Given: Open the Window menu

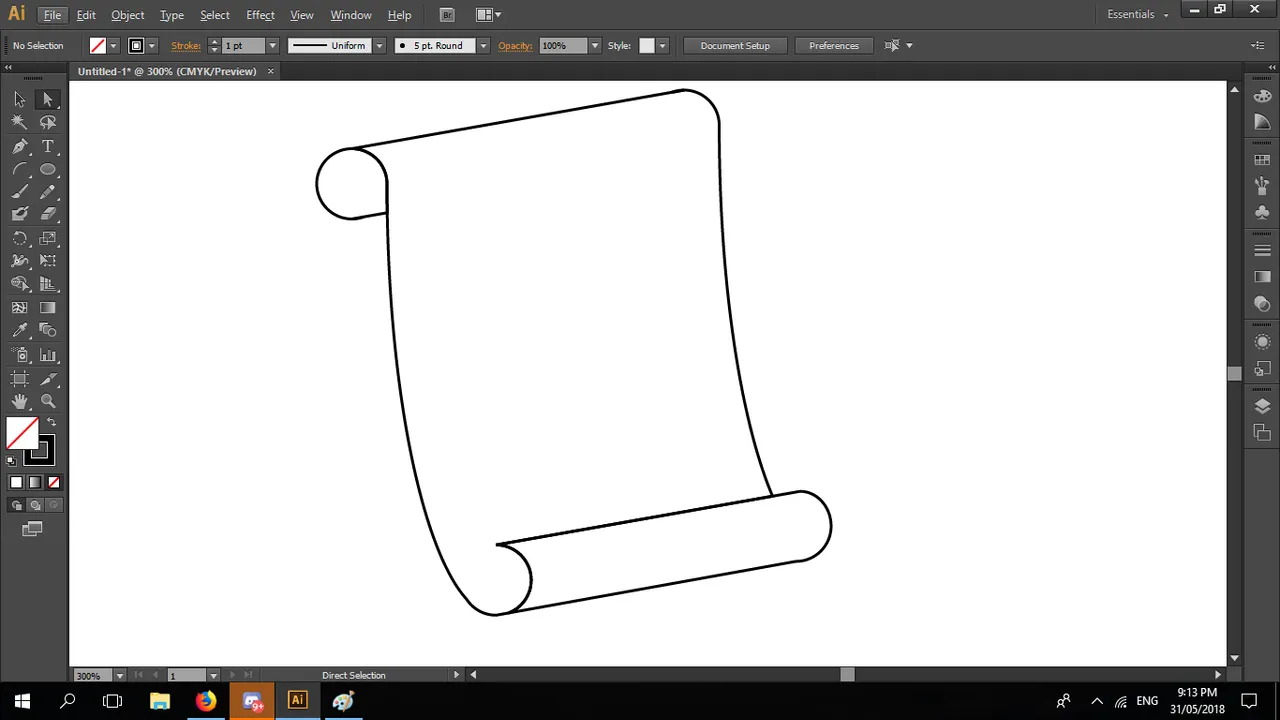Looking at the screenshot, I should [351, 15].
